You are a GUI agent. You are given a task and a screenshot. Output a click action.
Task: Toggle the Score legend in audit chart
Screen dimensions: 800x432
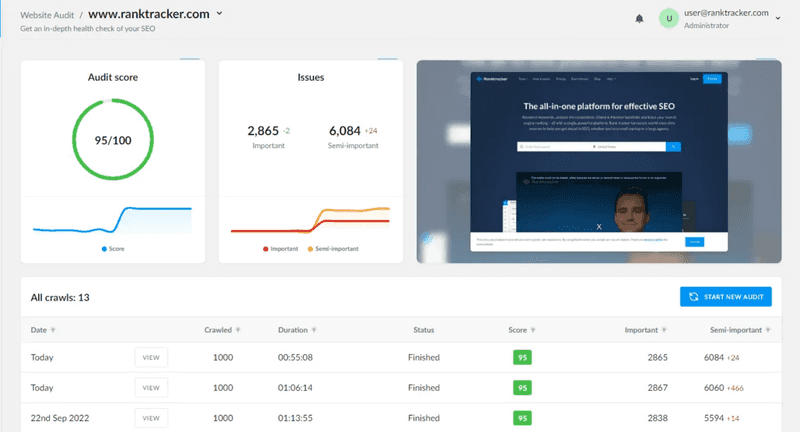pos(113,249)
